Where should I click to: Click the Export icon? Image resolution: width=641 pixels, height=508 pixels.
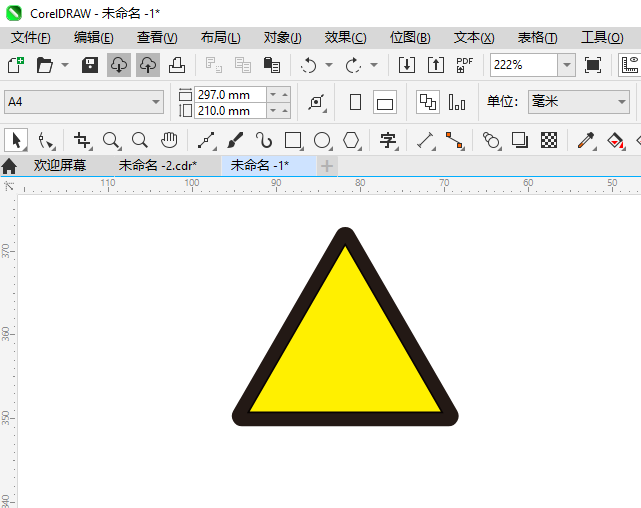436,65
